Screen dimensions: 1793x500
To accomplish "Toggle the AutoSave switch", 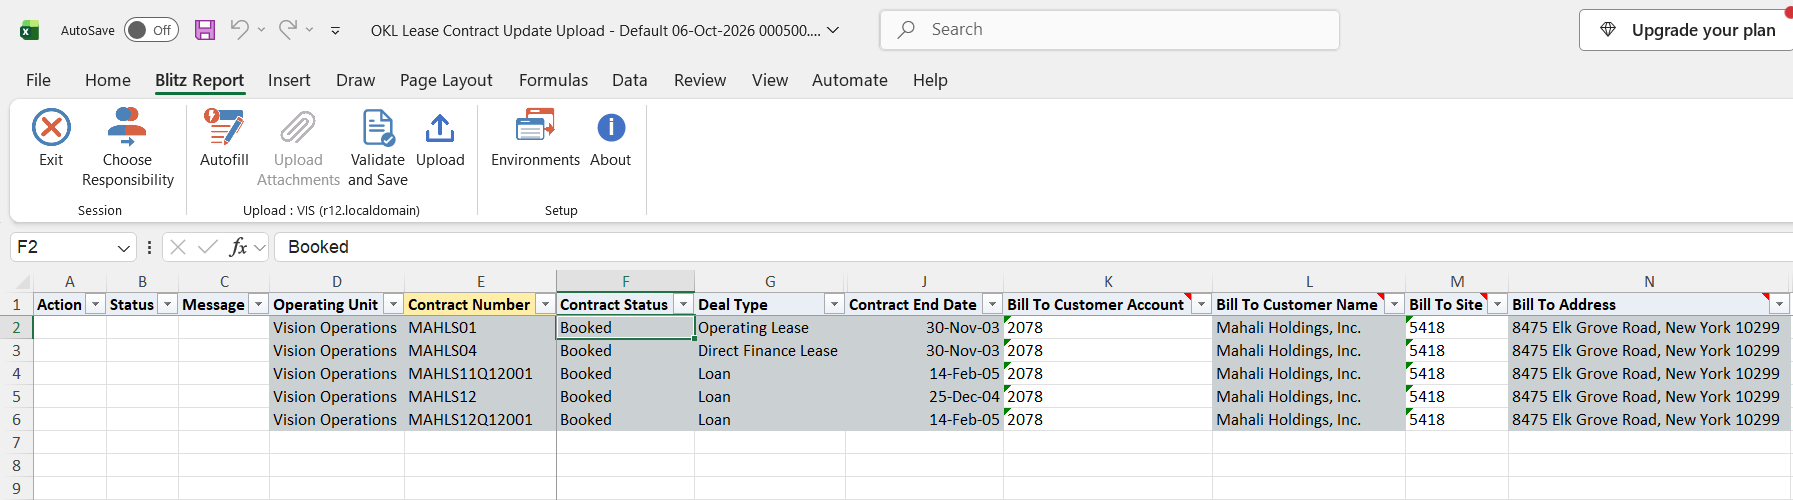I will point(151,30).
